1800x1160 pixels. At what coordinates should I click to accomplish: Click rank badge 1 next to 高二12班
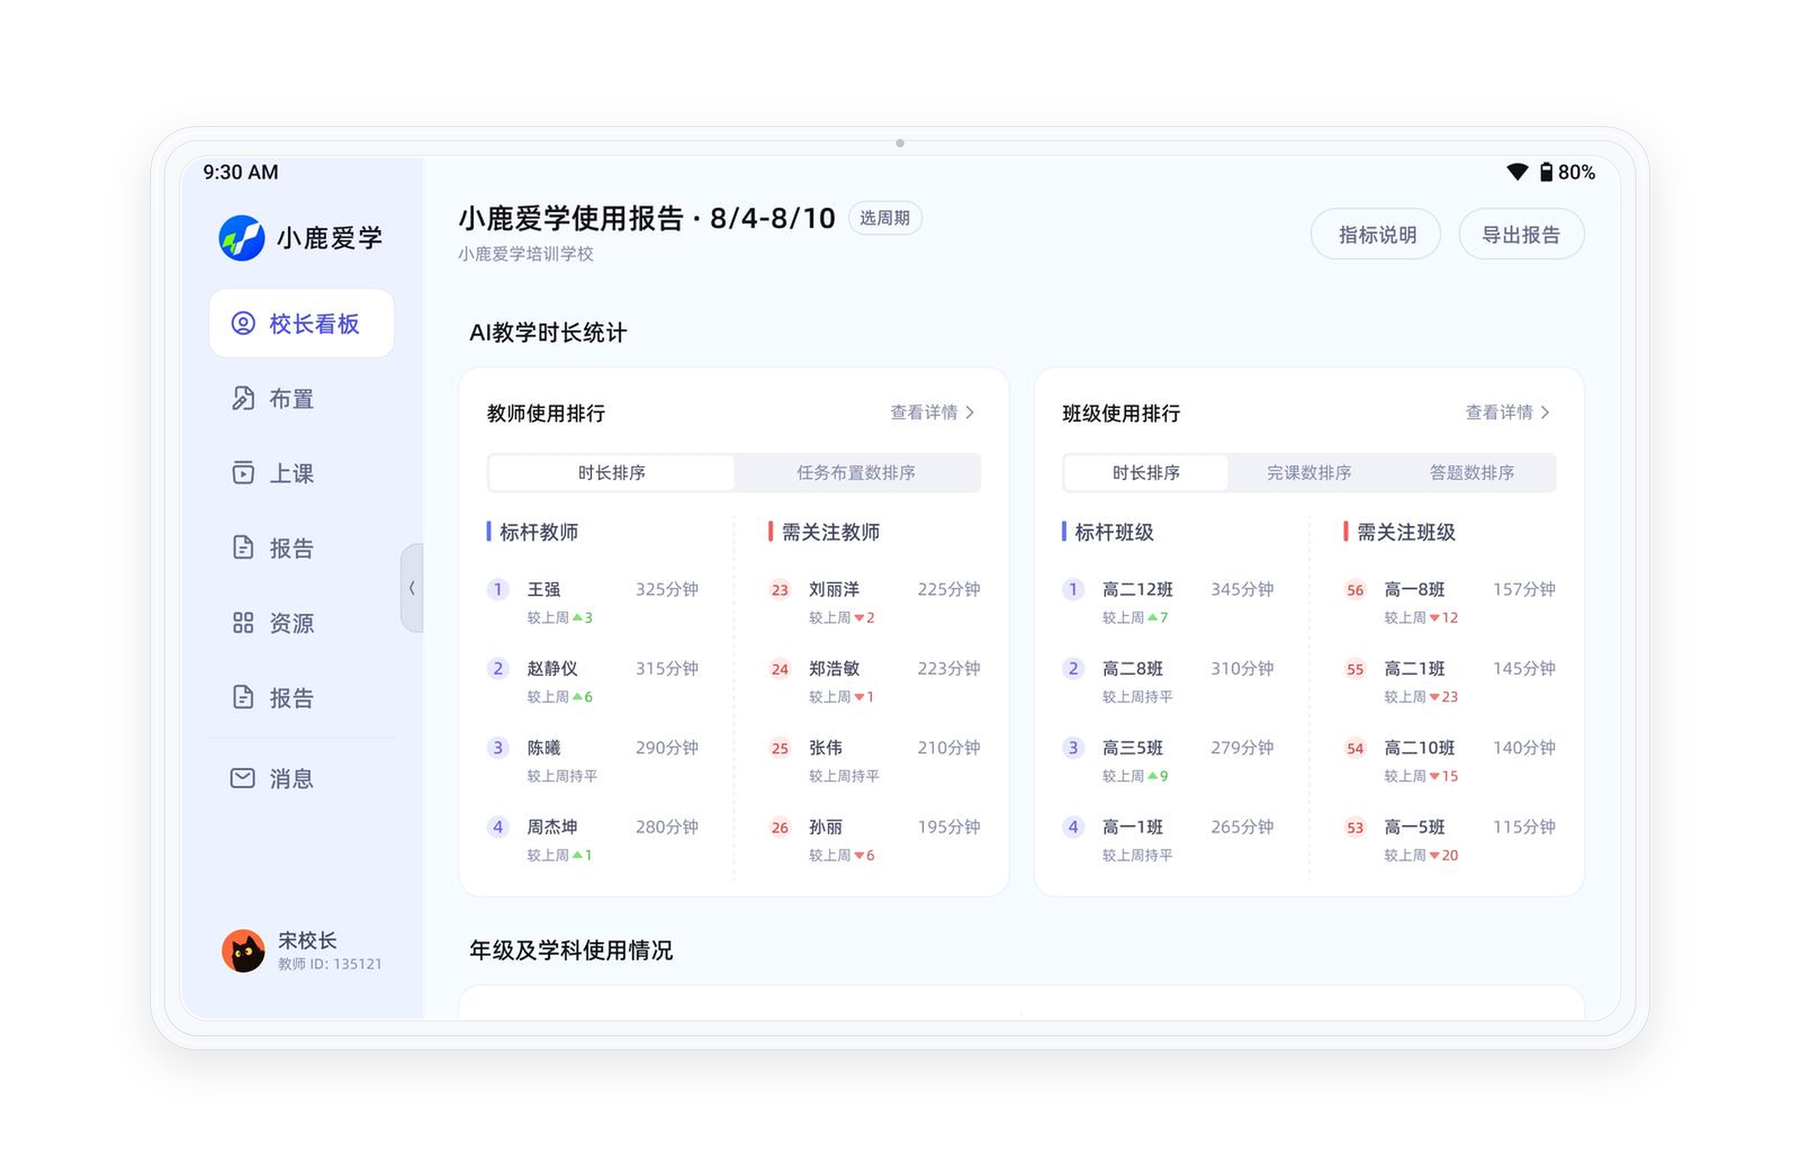tap(1073, 589)
